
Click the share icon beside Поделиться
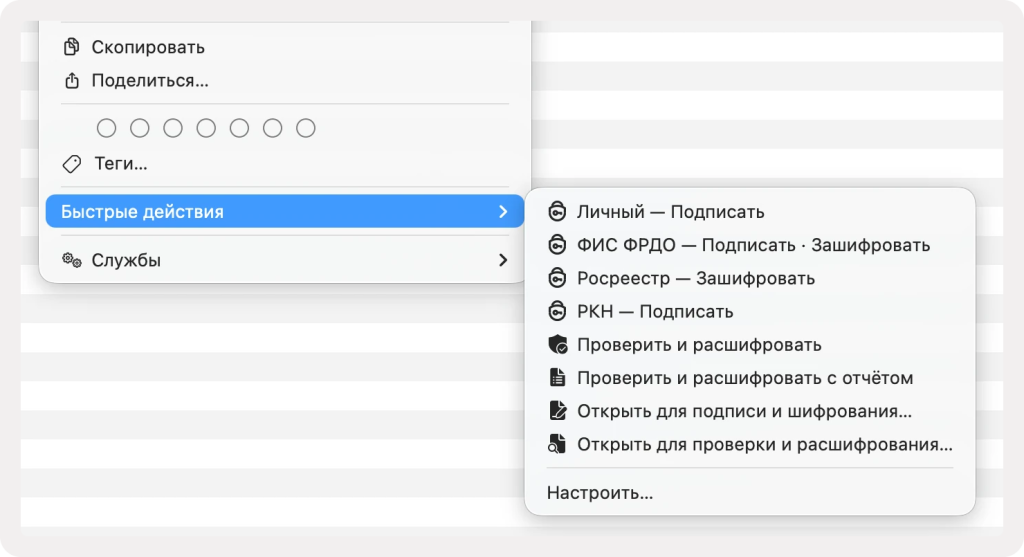(x=71, y=80)
